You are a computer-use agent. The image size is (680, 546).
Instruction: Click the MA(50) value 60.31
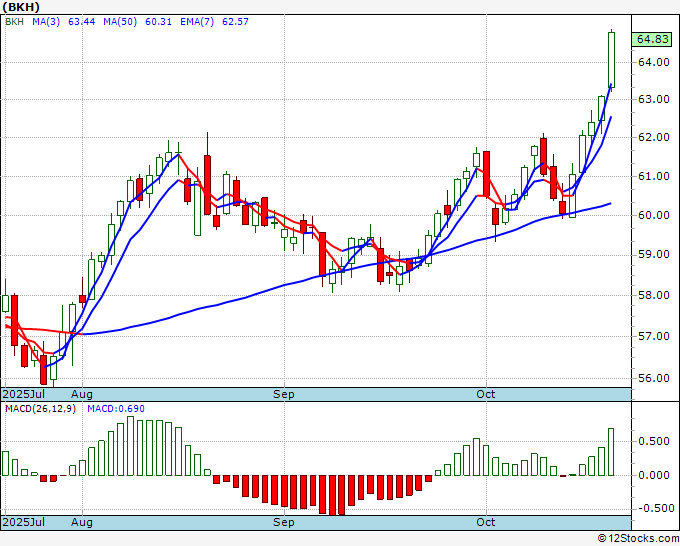click(x=158, y=22)
